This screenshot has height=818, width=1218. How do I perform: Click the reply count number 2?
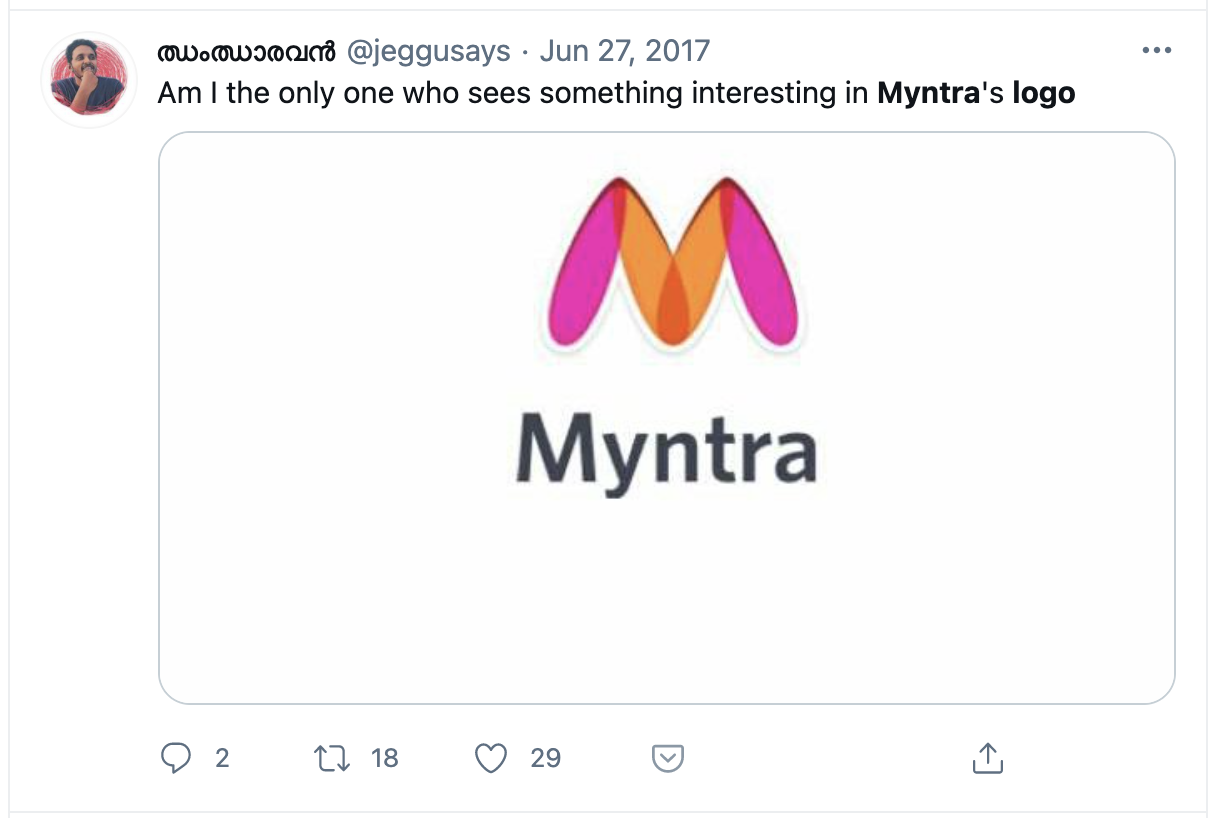tap(222, 759)
